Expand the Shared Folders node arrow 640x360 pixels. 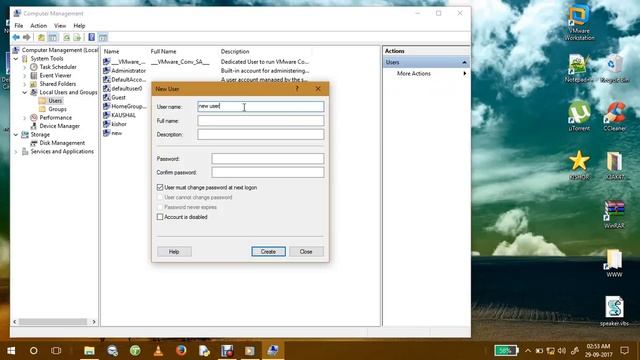pyautogui.click(x=24, y=84)
